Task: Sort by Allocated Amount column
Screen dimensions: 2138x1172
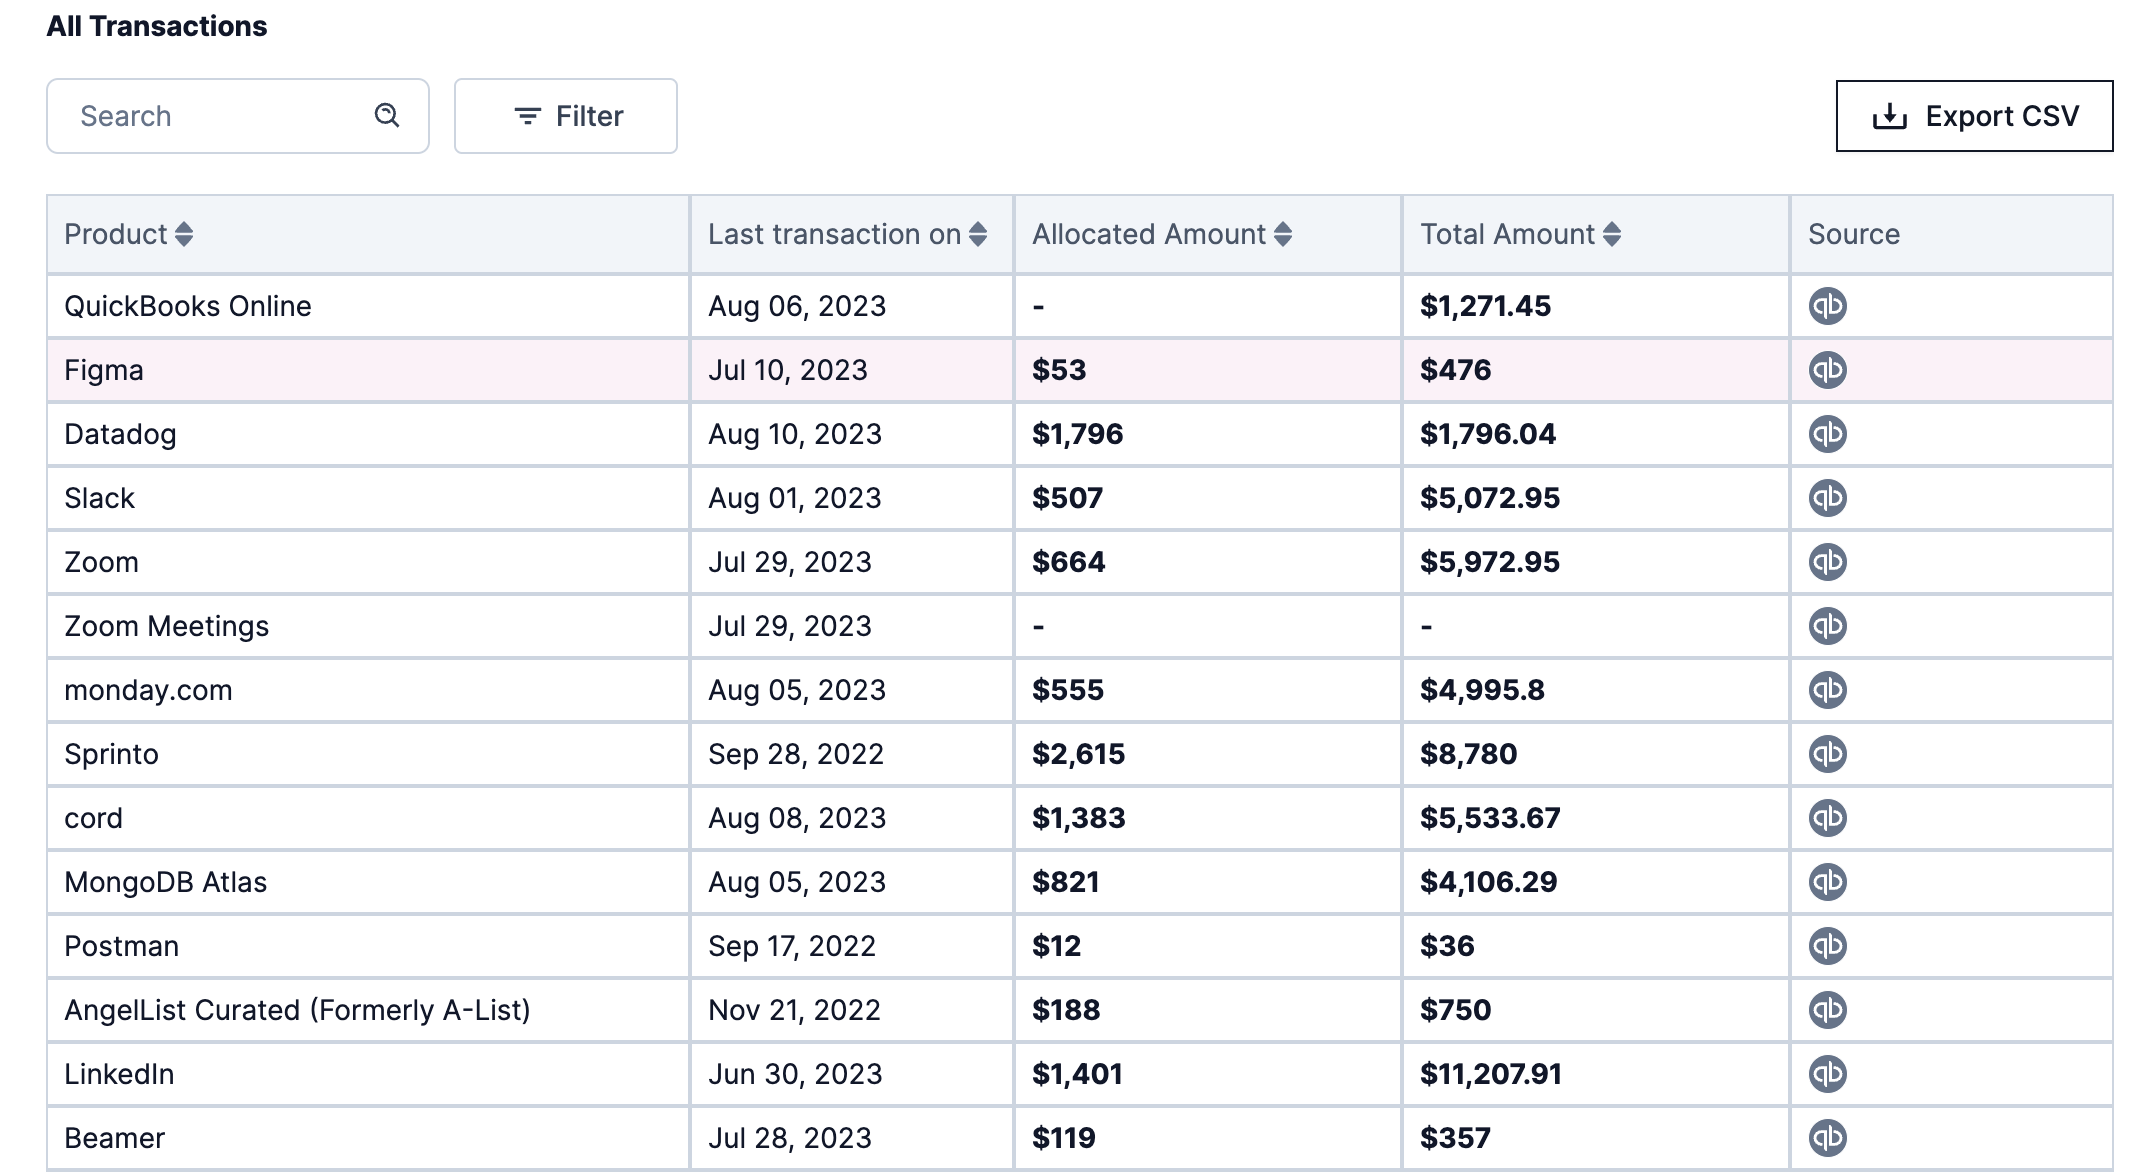Action: pyautogui.click(x=1283, y=234)
